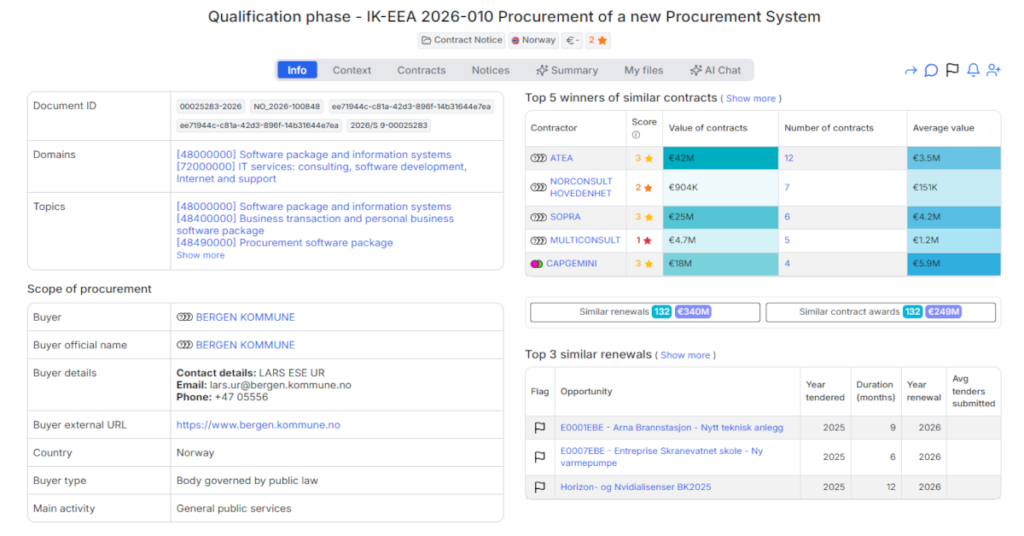Screen dimensions: 1024x536
Task: Open Buyer official name BERGEN KOMMUNE link
Action: (x=246, y=345)
